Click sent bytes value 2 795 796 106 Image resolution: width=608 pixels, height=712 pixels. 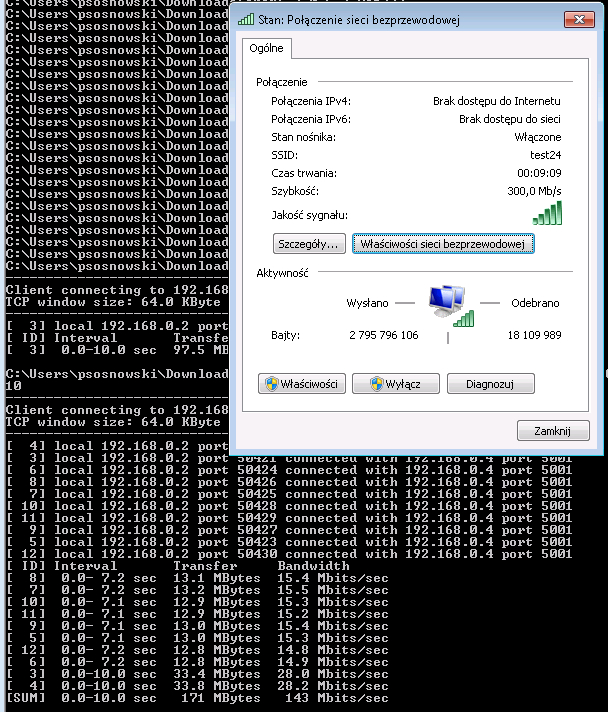pos(384,335)
